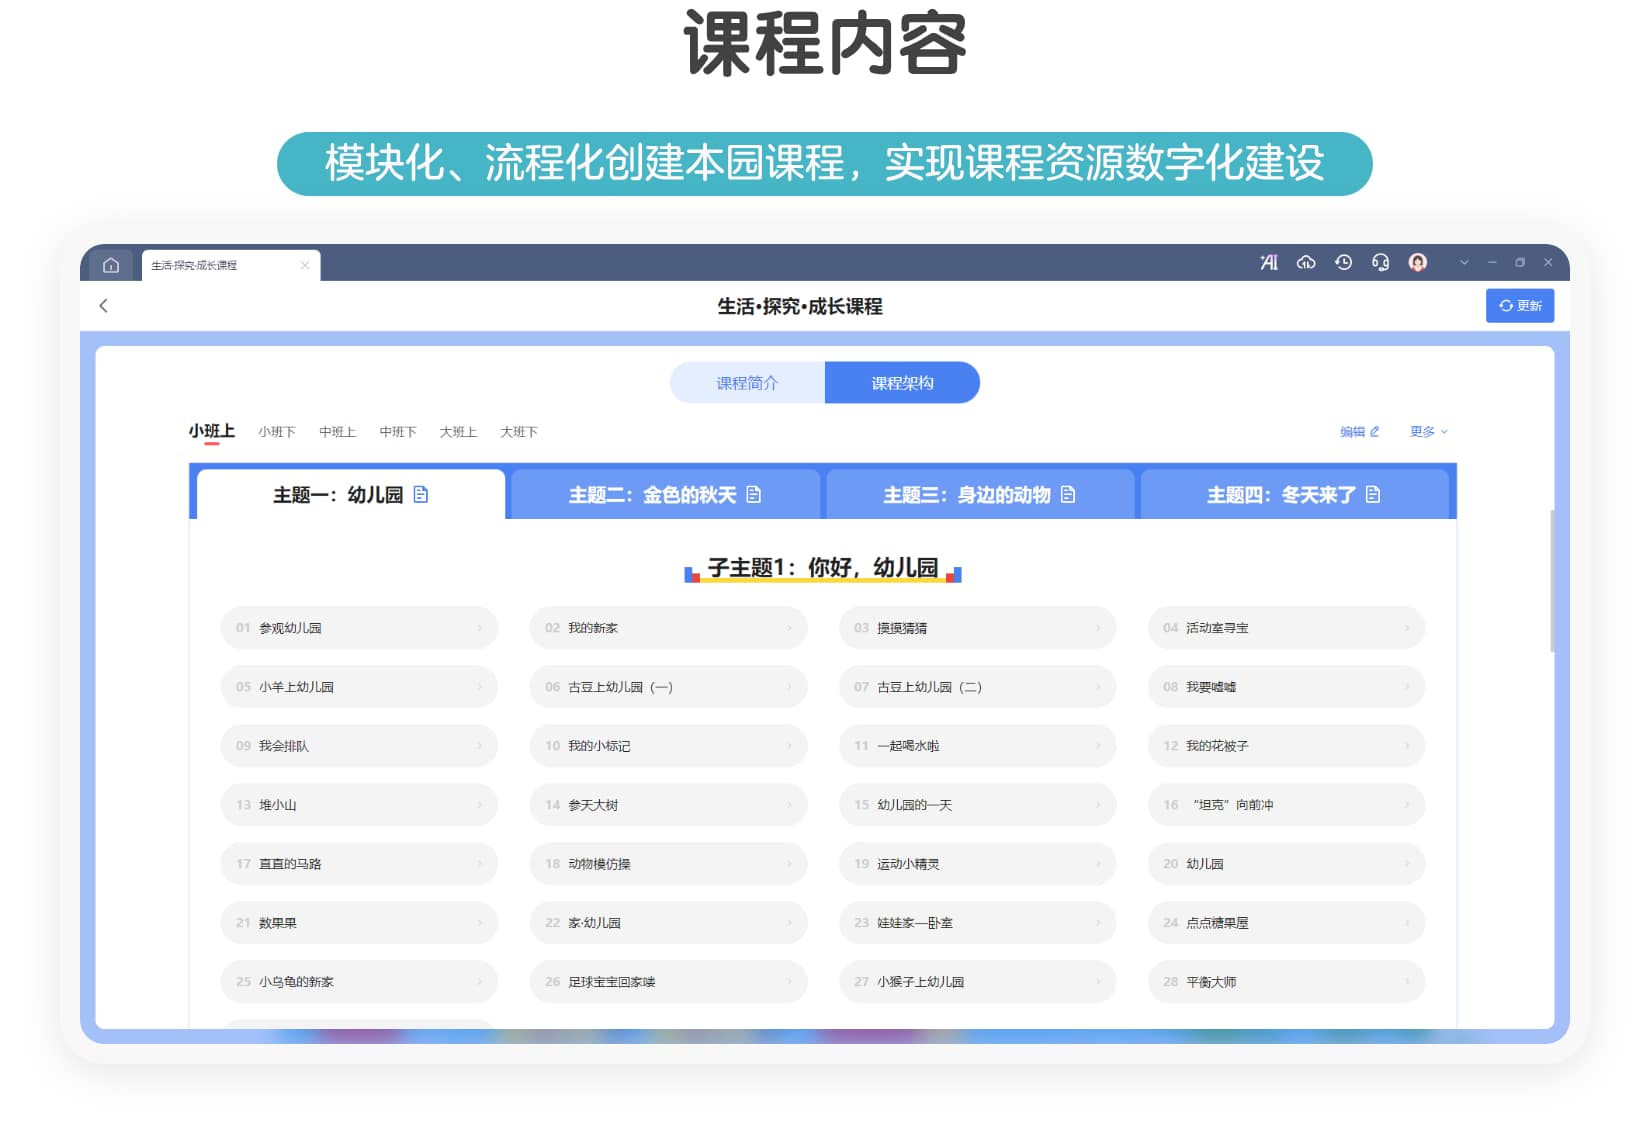The width and height of the screenshot is (1650, 1132).
Task: Click the Home icon in the top-left corner
Action: click(110, 264)
